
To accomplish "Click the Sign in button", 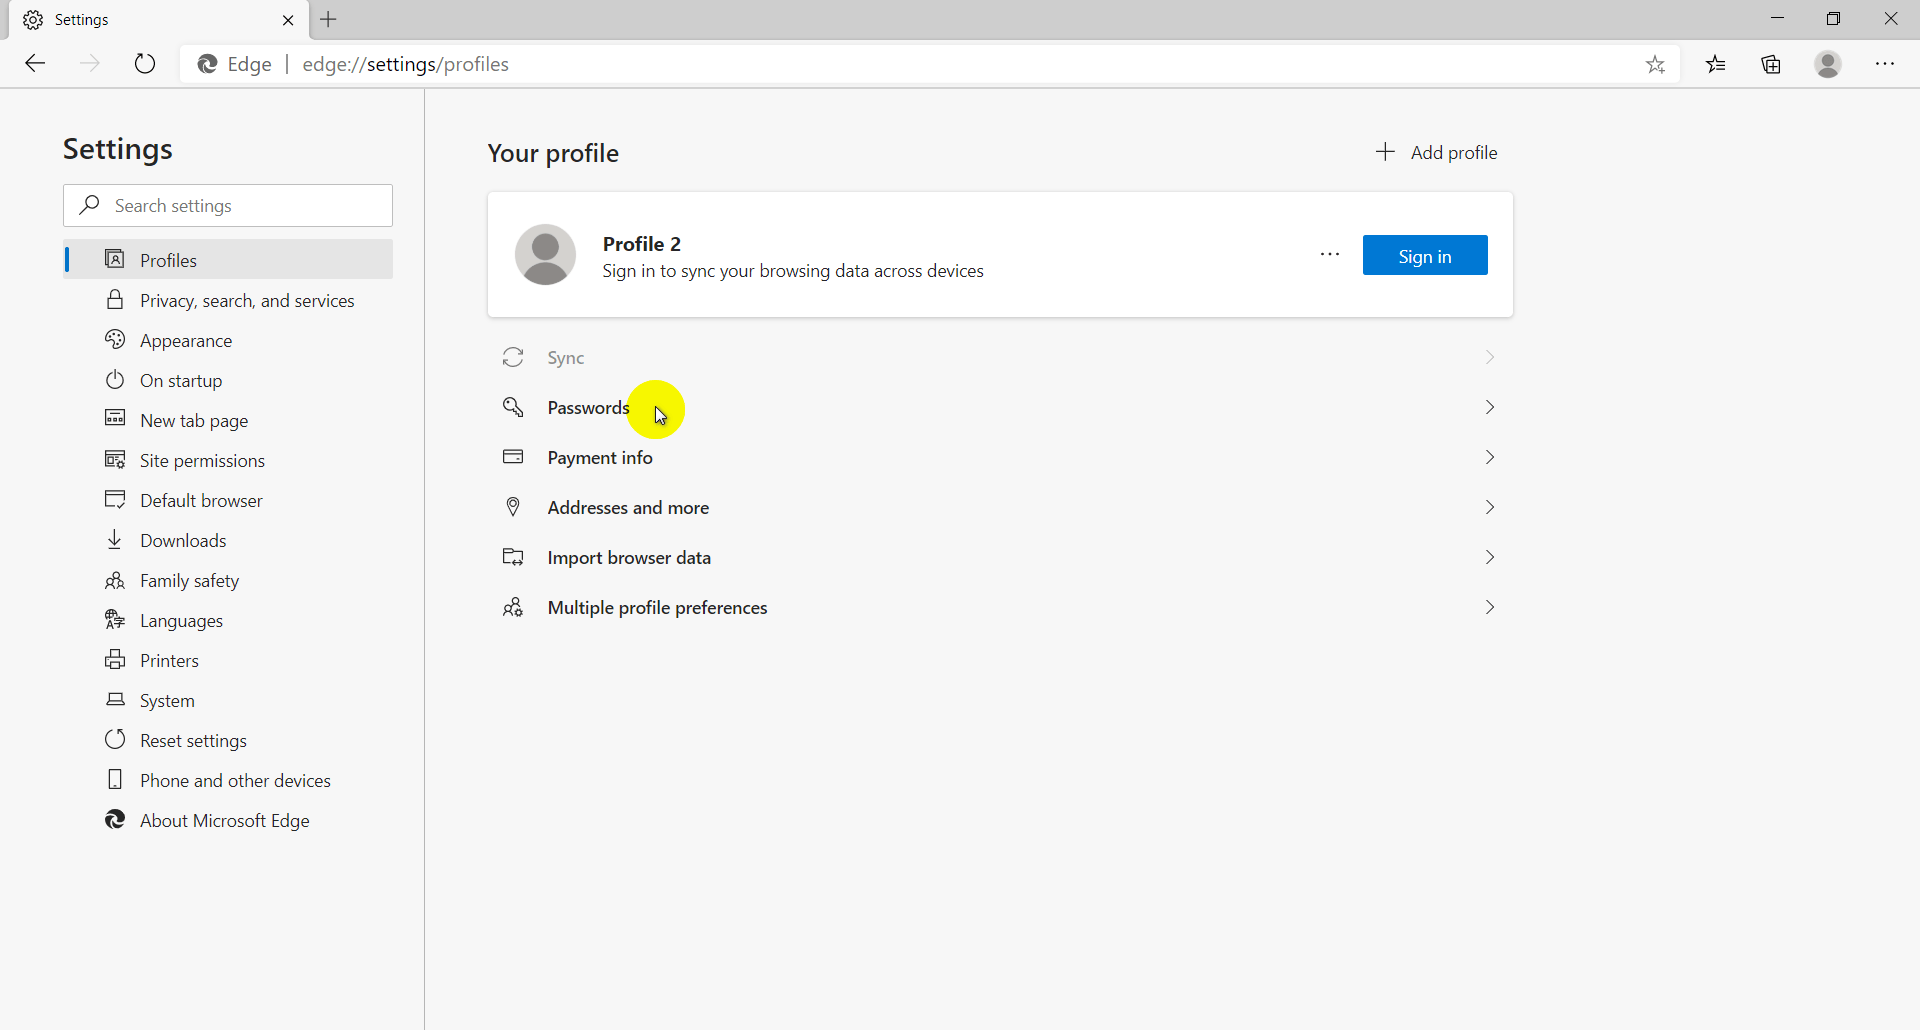I will click(1424, 255).
